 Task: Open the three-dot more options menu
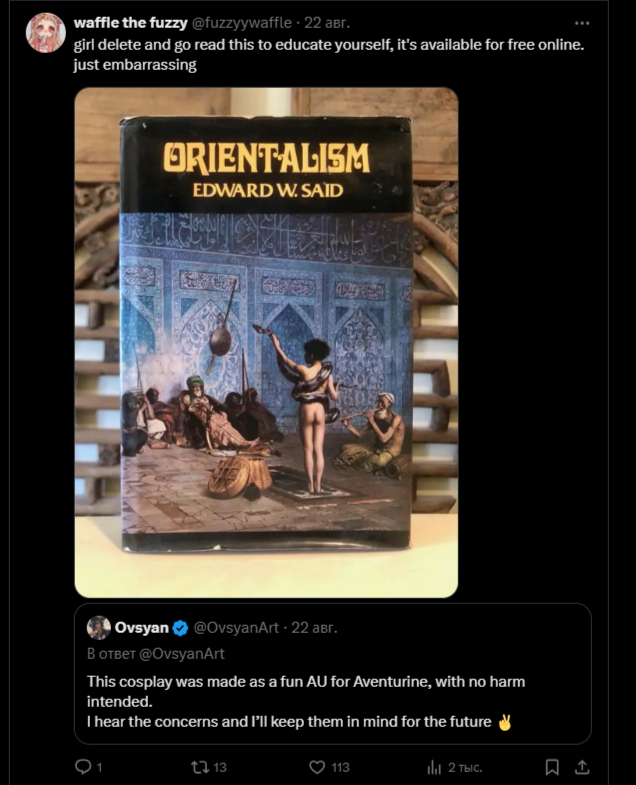click(581, 23)
